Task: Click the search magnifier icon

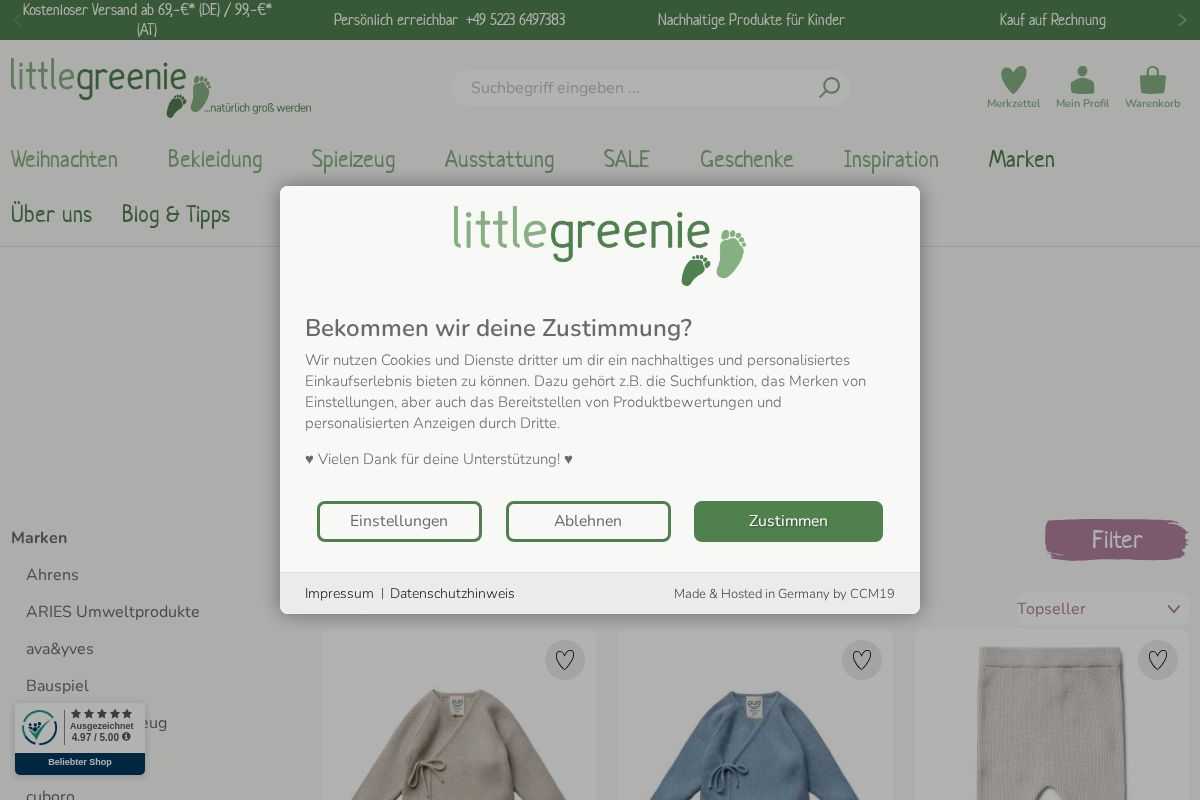Action: tap(829, 88)
